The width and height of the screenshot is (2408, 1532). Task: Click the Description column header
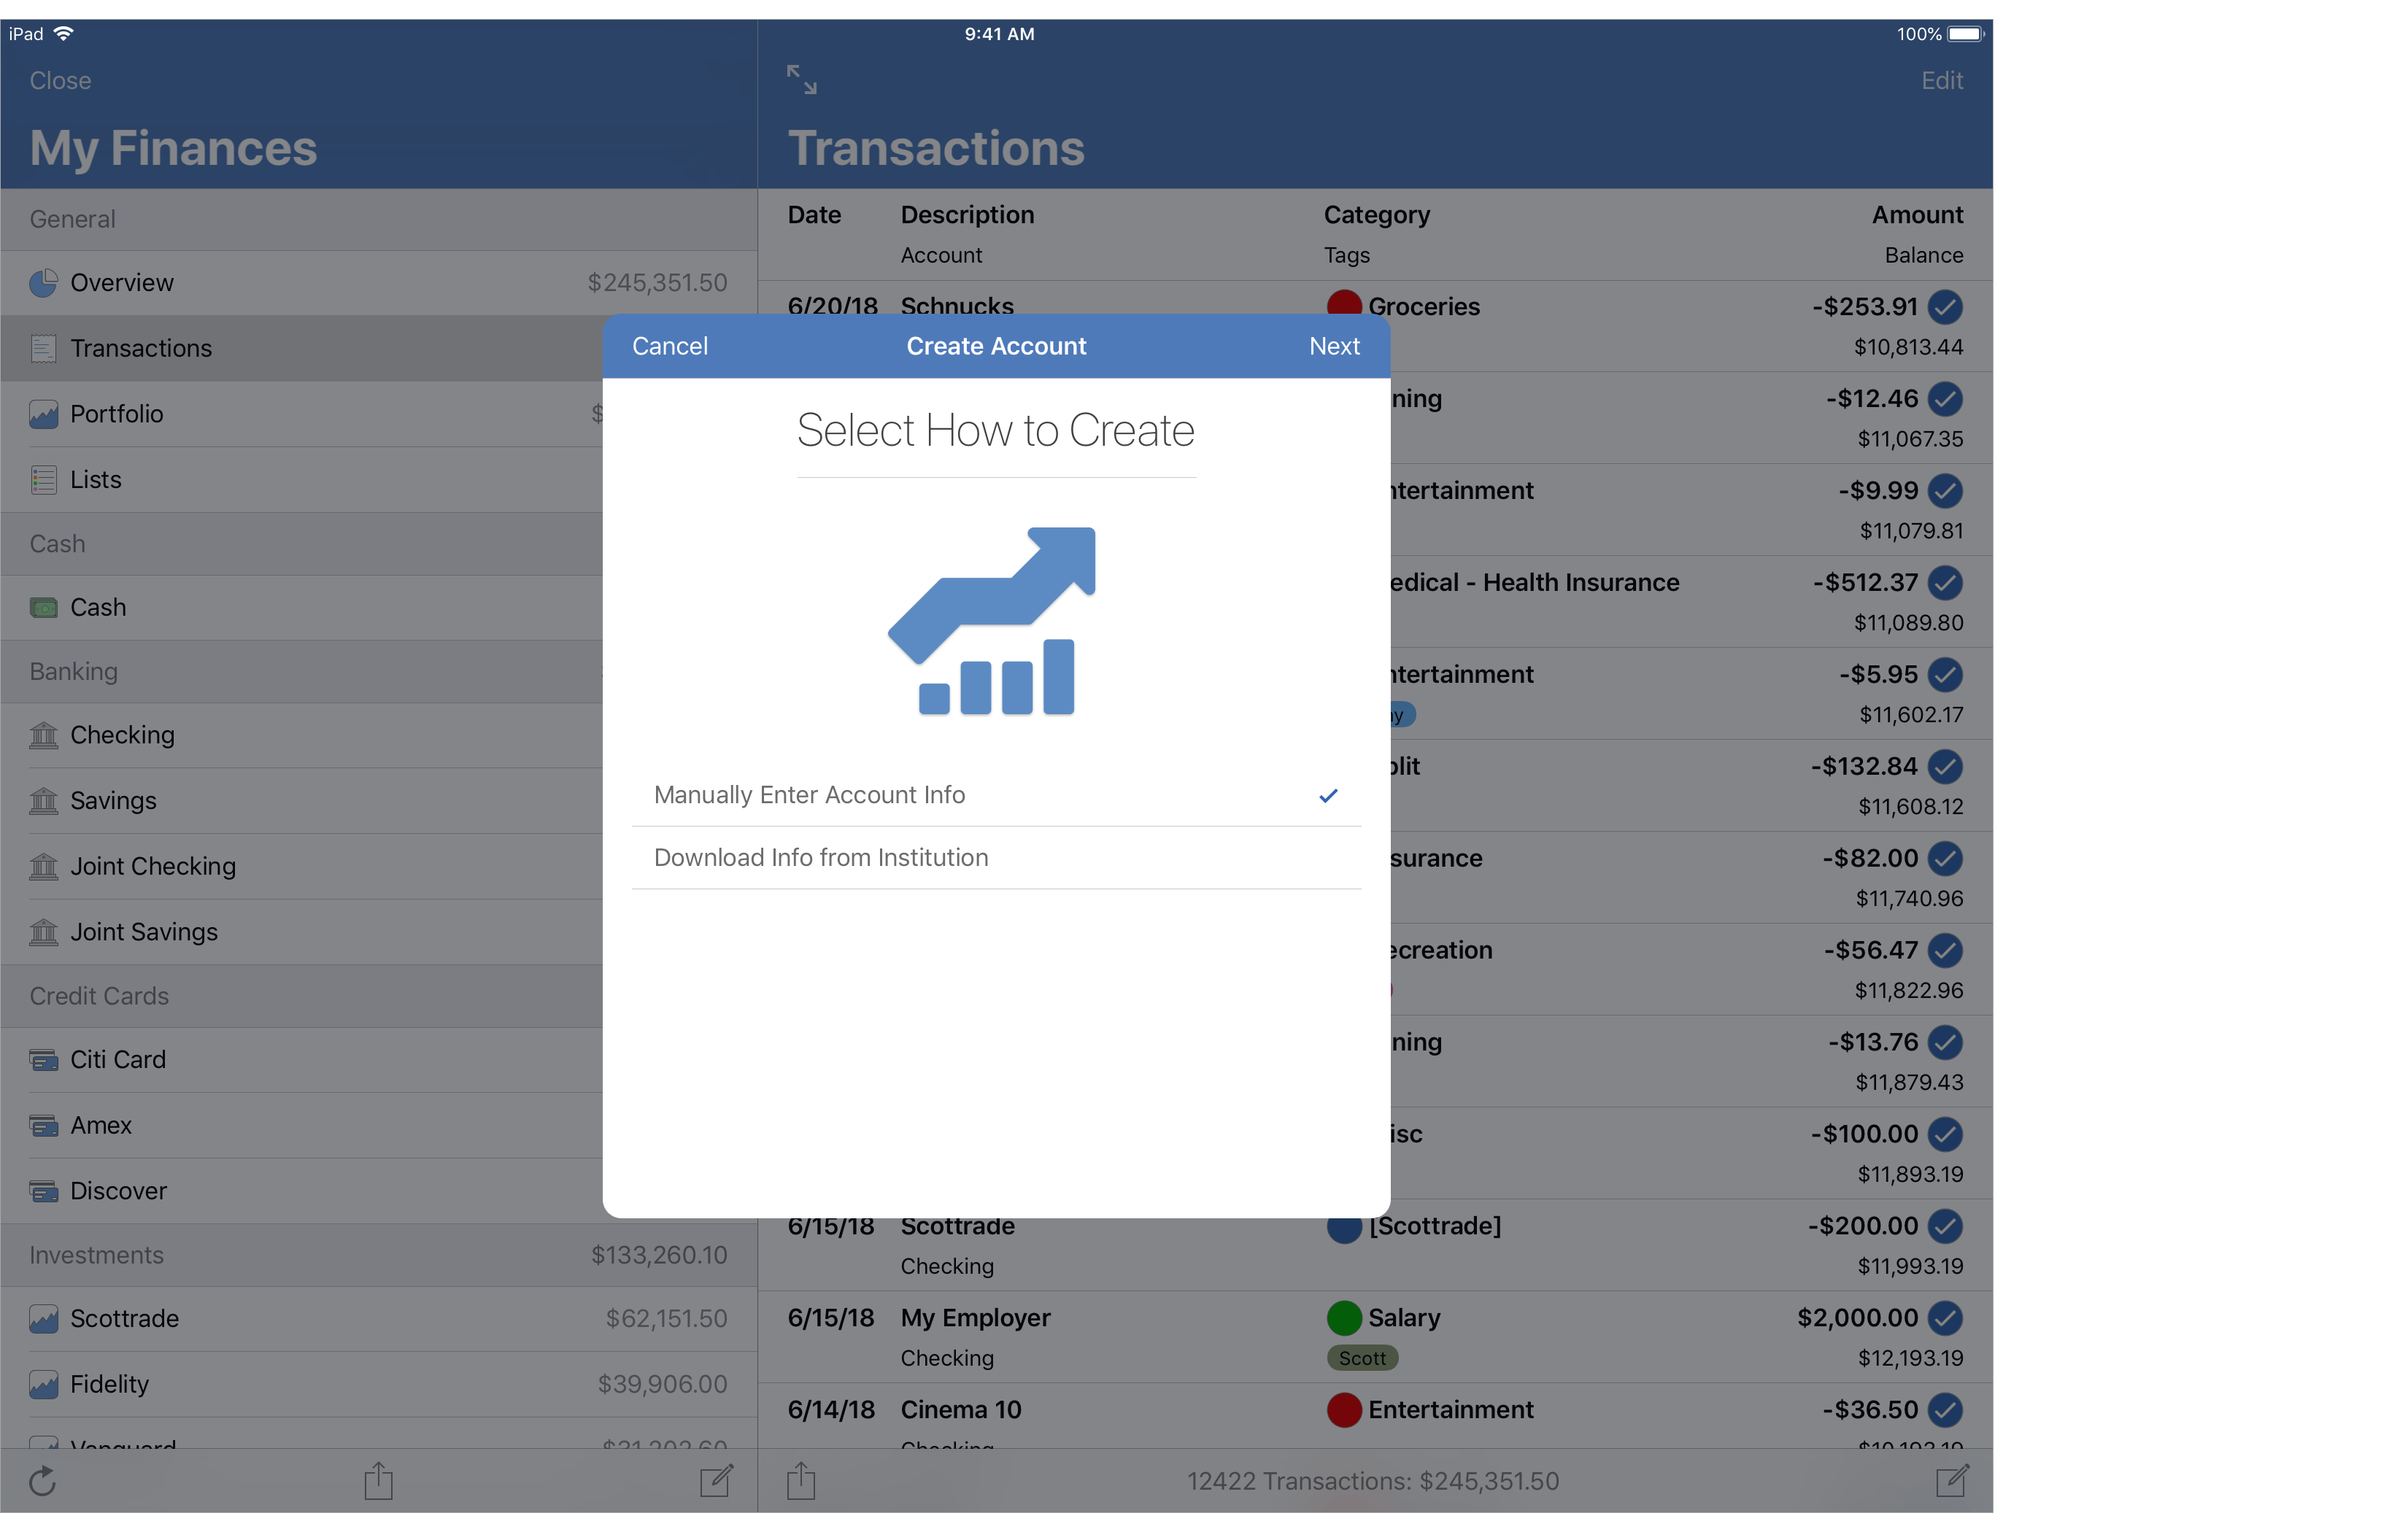pos(967,215)
